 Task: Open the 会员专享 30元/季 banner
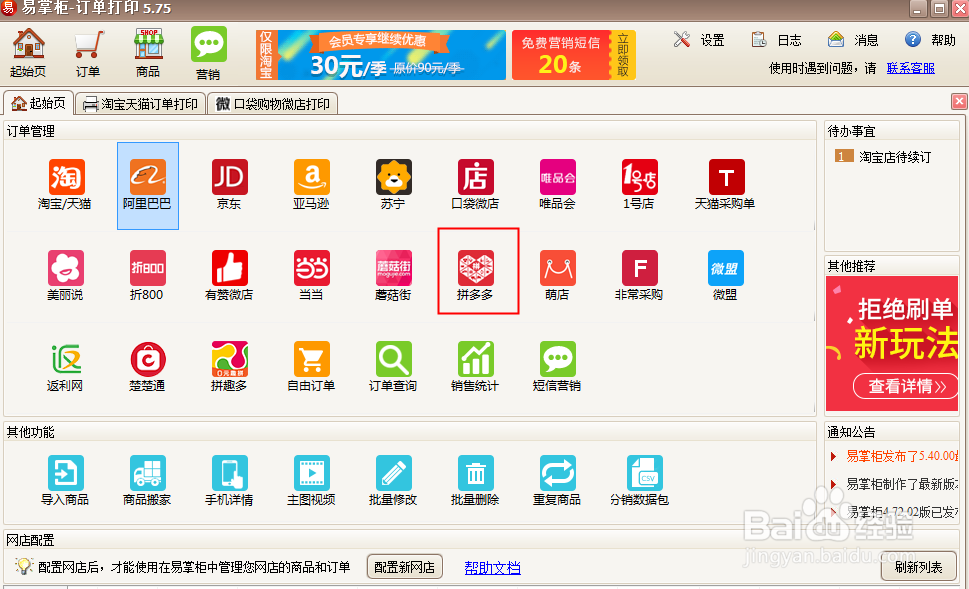[x=381, y=55]
